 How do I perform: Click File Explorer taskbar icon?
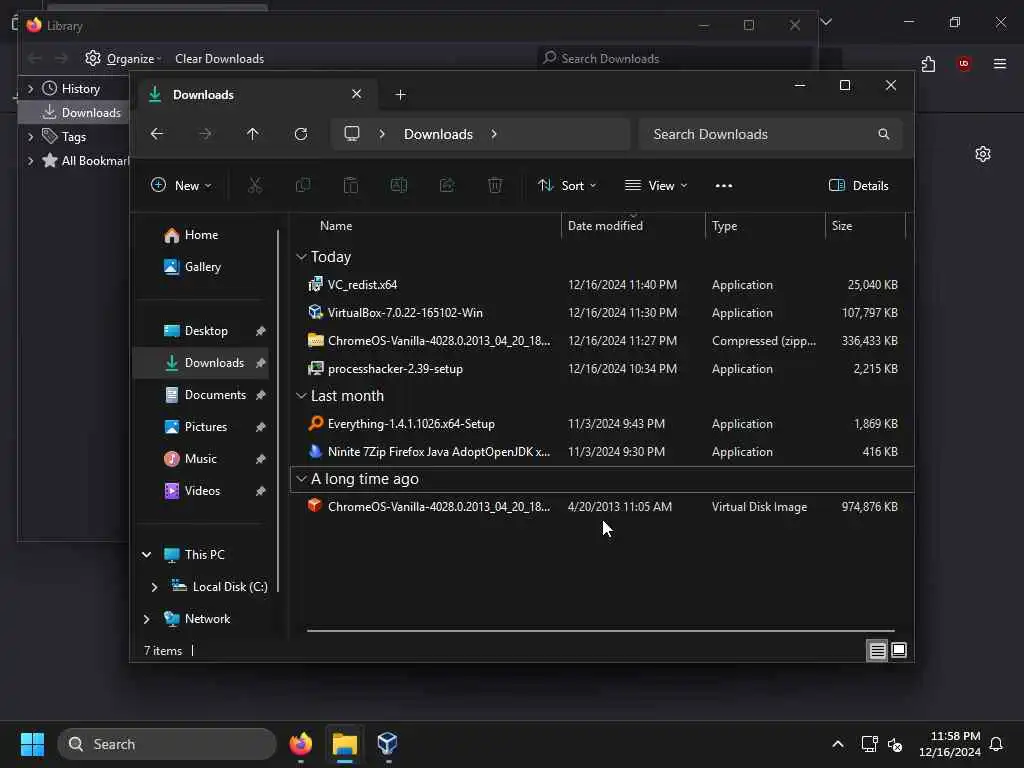pos(345,744)
